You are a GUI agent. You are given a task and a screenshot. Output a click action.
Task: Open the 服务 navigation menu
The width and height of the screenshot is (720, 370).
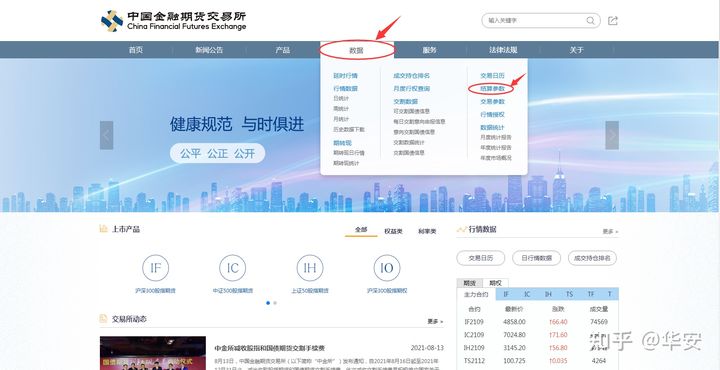(429, 50)
